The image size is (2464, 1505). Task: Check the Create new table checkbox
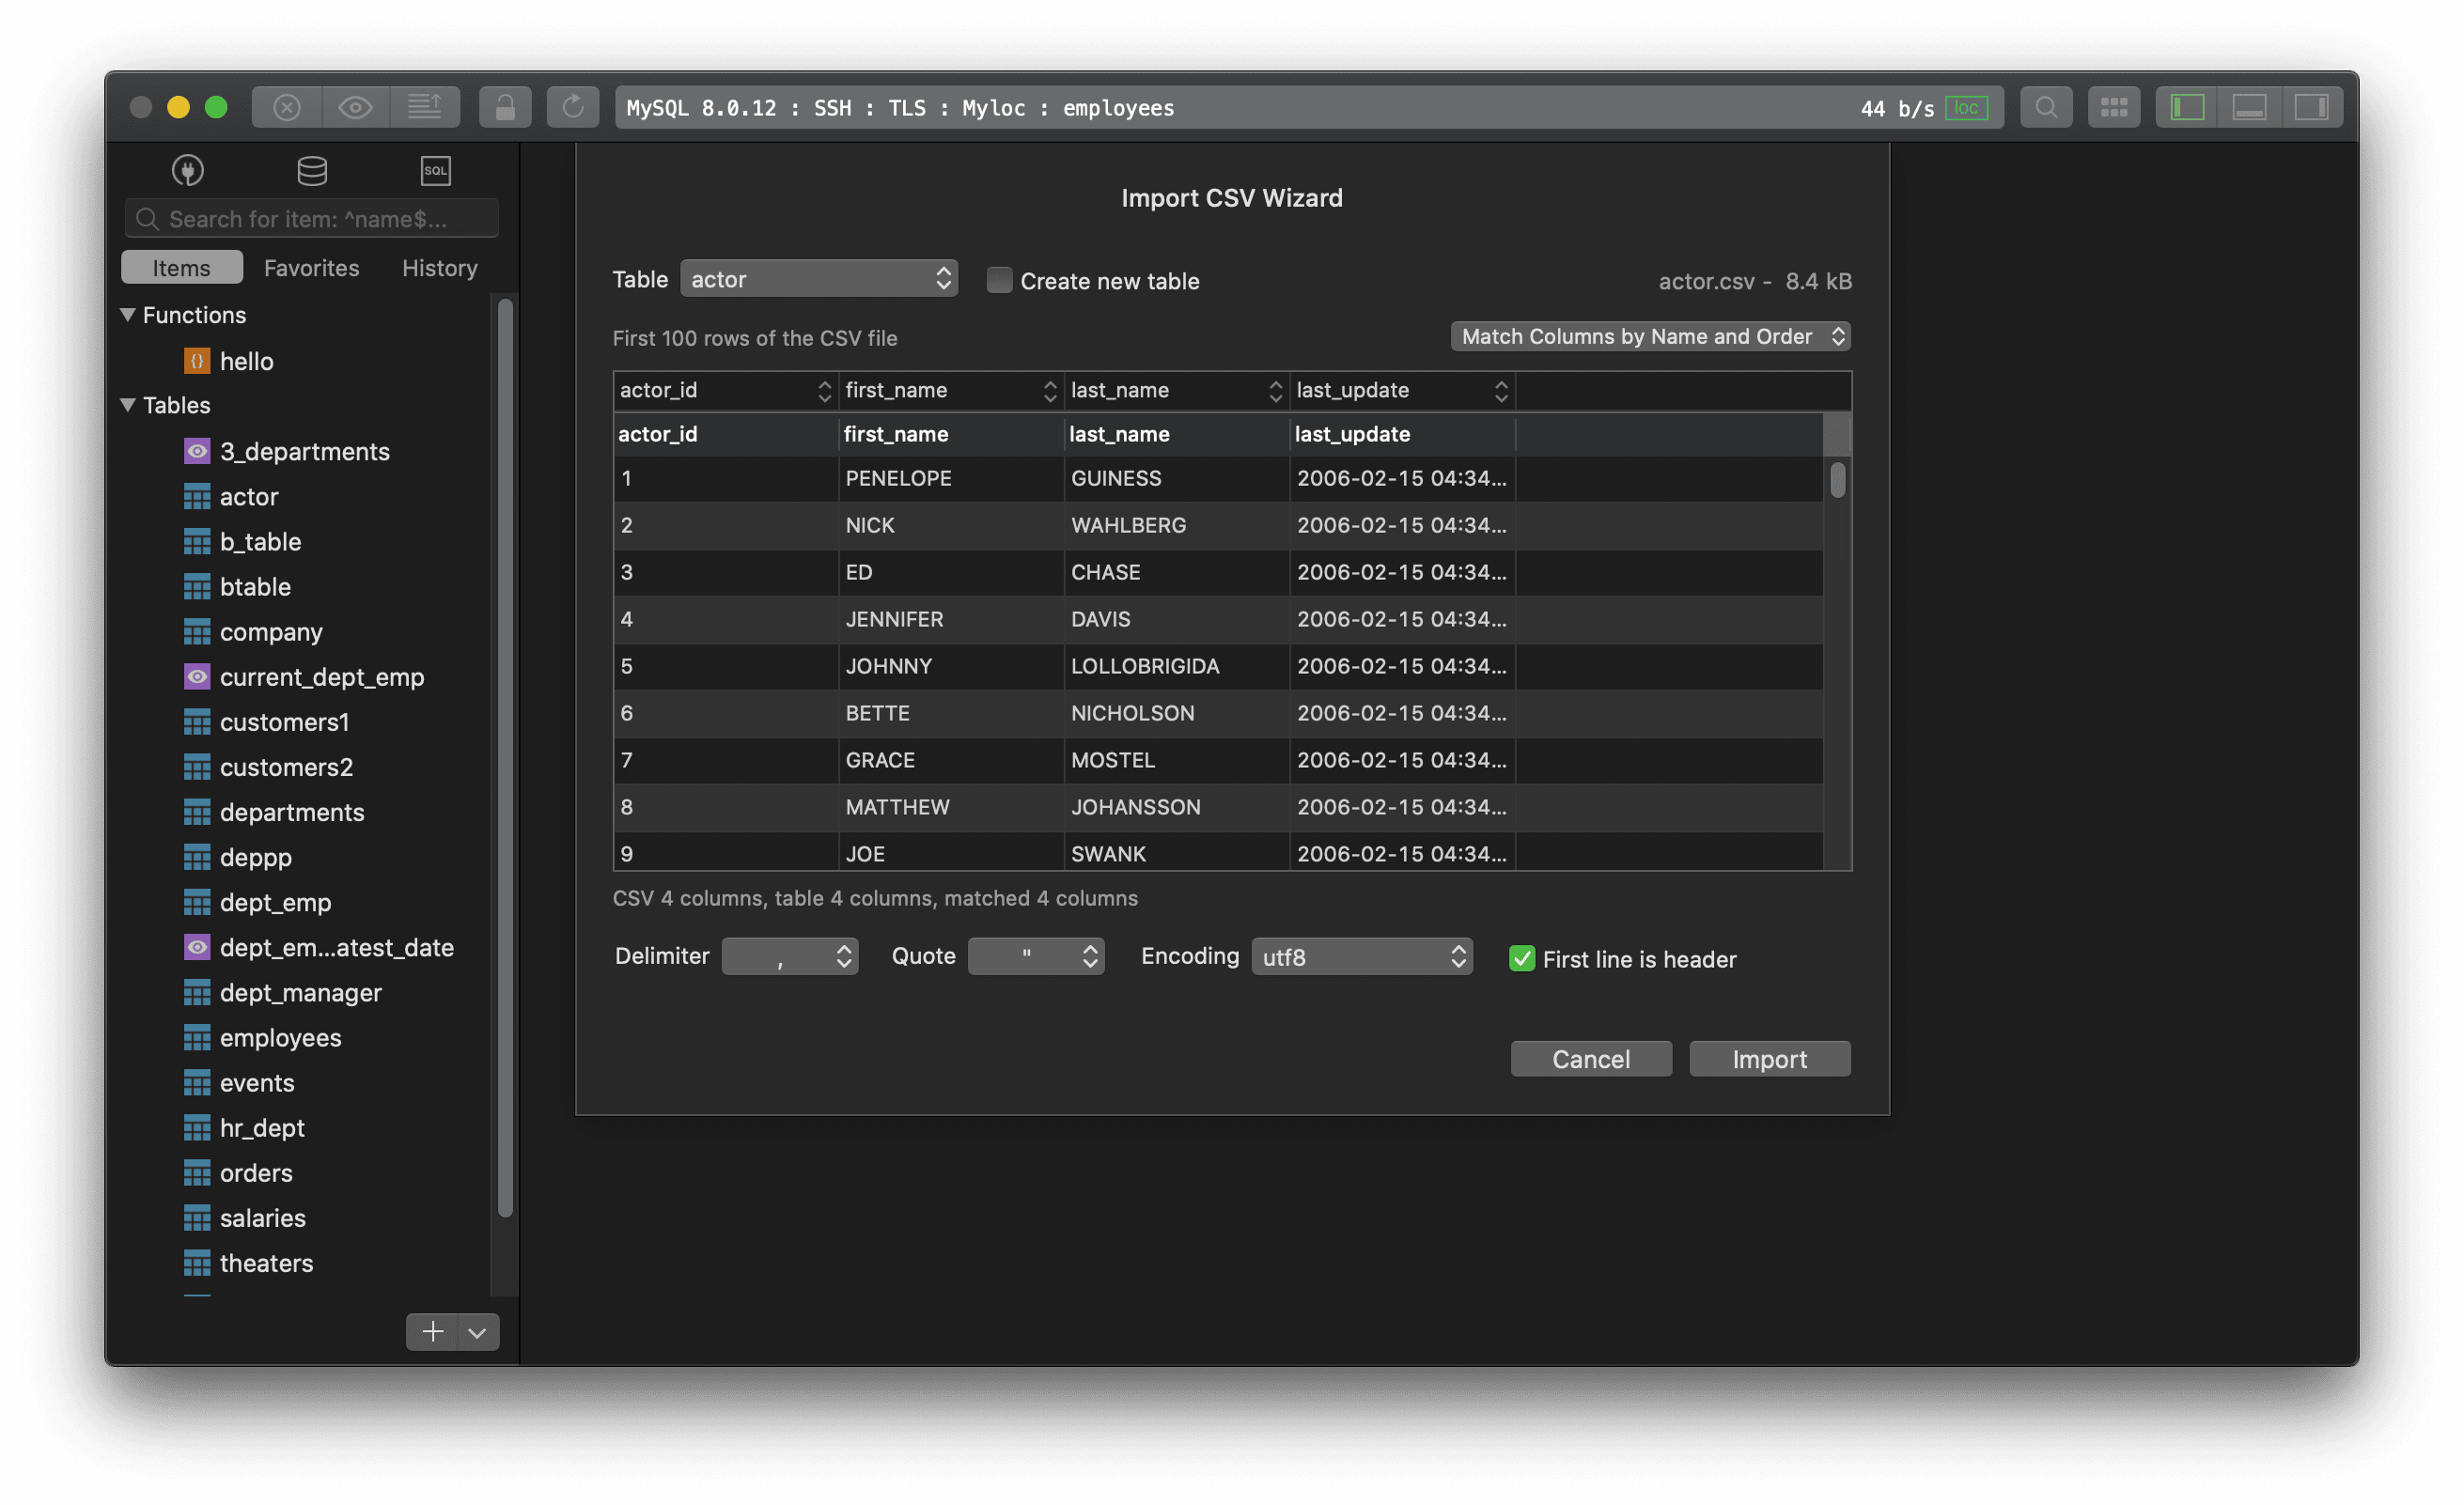pos(999,280)
